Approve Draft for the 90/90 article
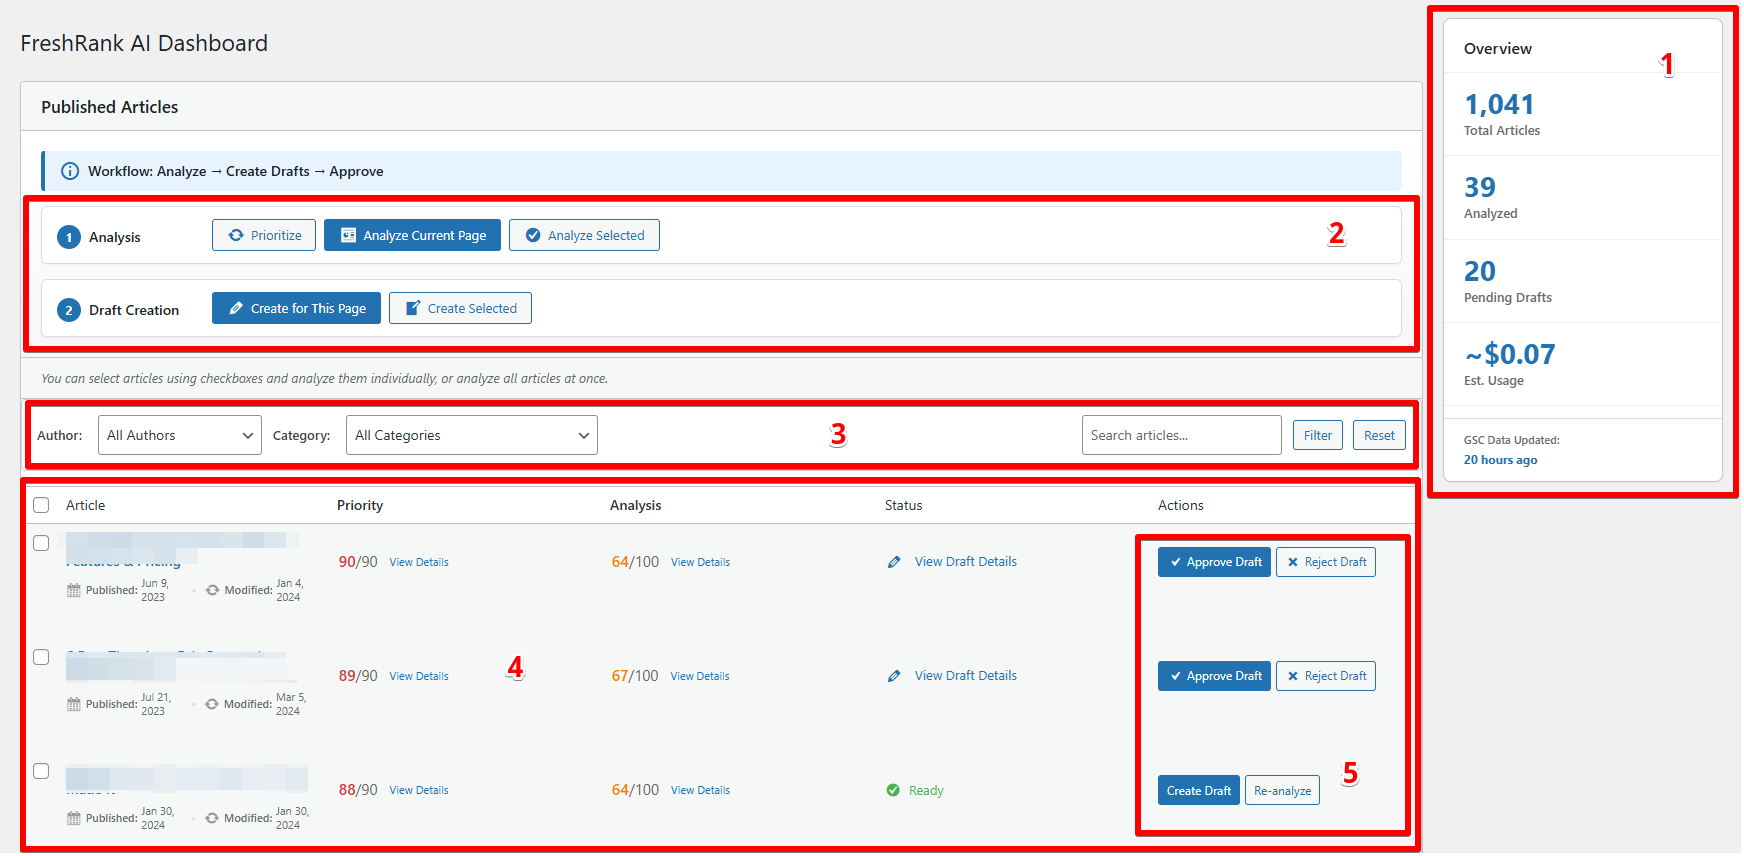Screen dimensions: 1744x856 [1214, 562]
